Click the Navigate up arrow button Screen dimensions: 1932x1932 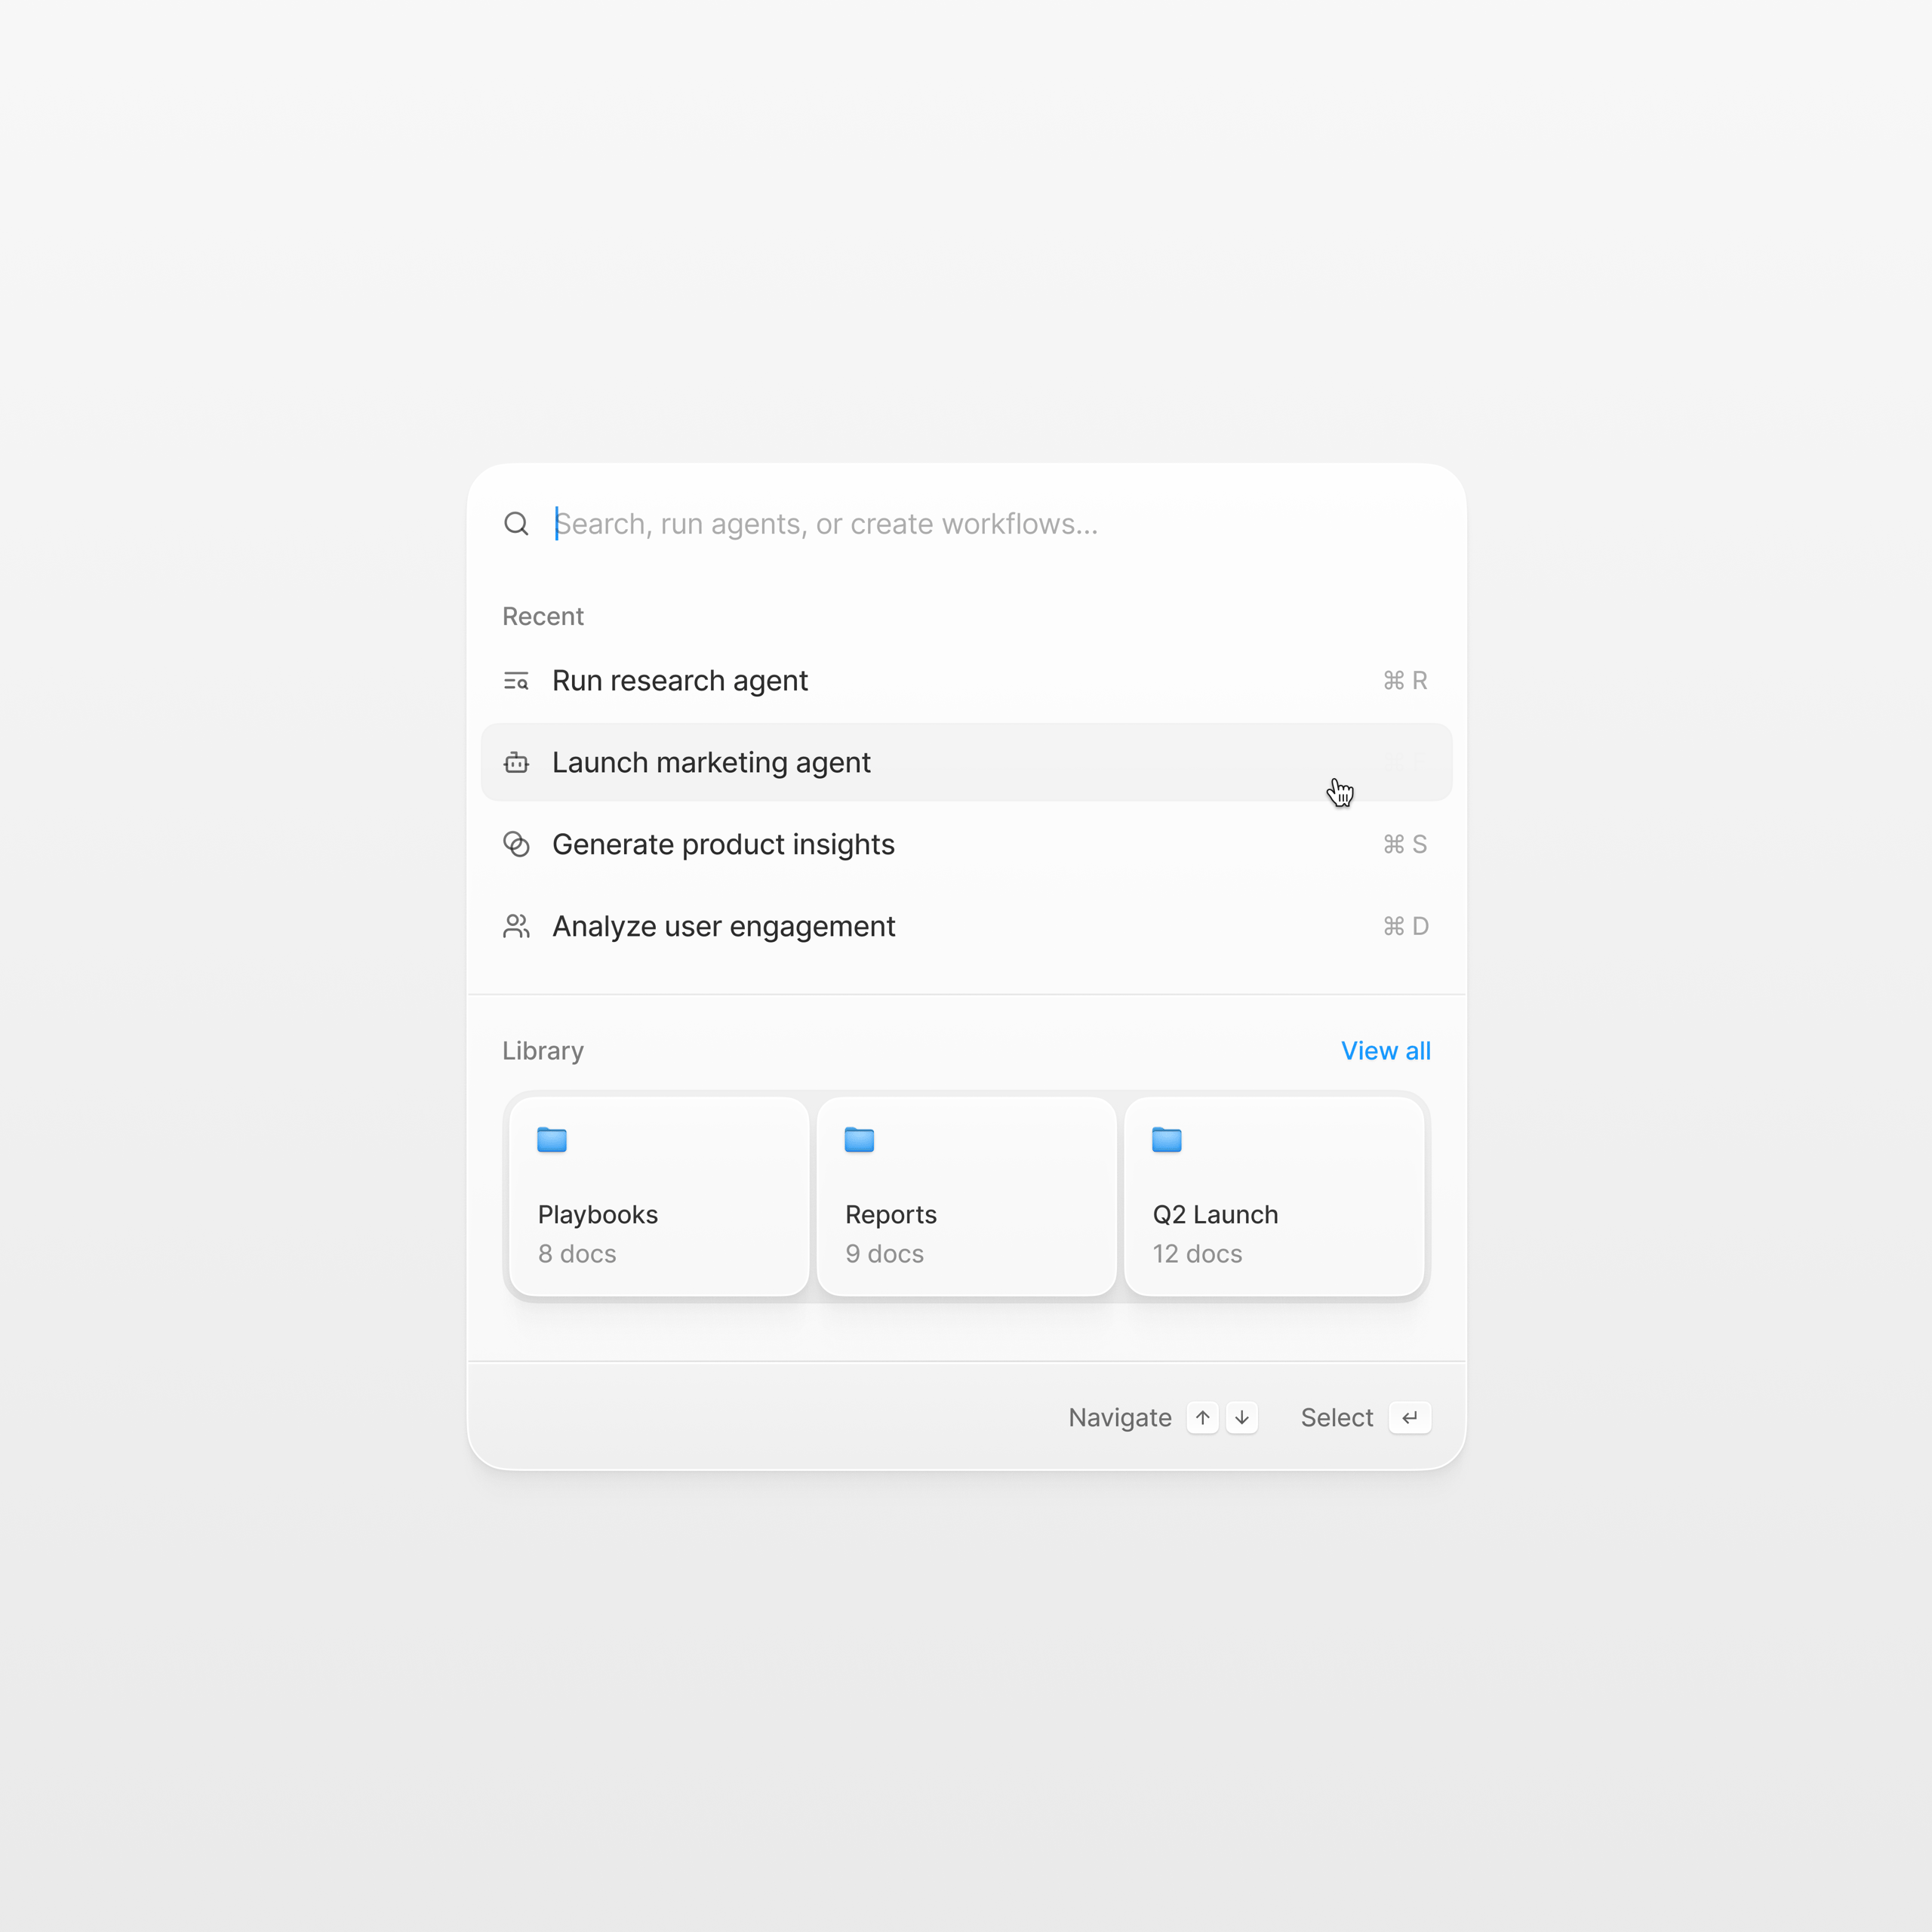(x=1202, y=1417)
